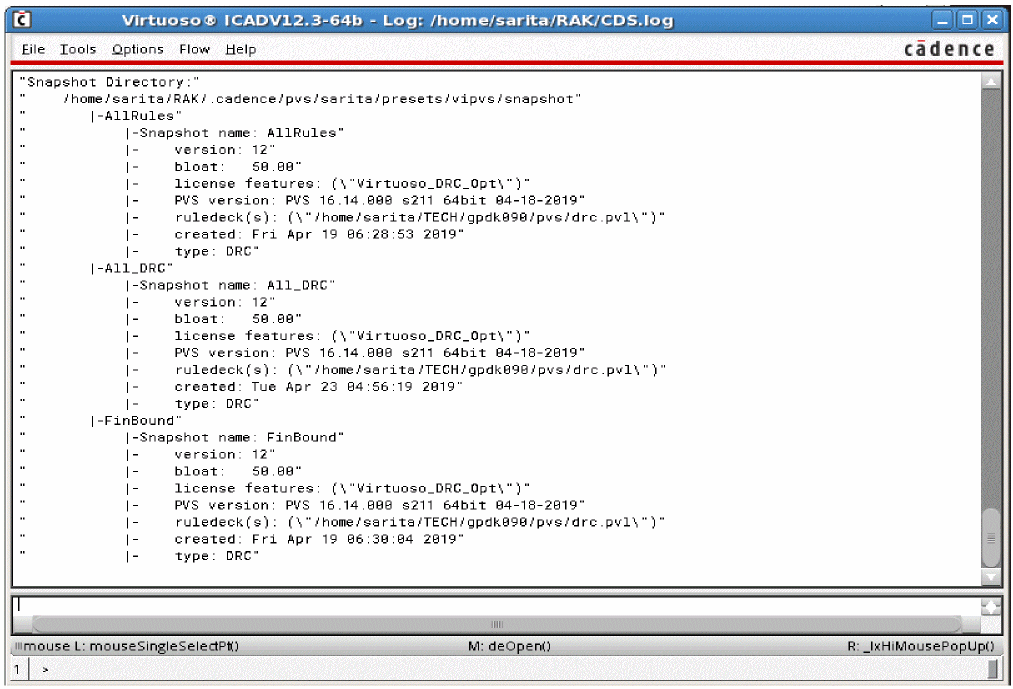Click the "Snapshot Directory:" line
Viewport: 1013px width, 689px height.
(109, 82)
